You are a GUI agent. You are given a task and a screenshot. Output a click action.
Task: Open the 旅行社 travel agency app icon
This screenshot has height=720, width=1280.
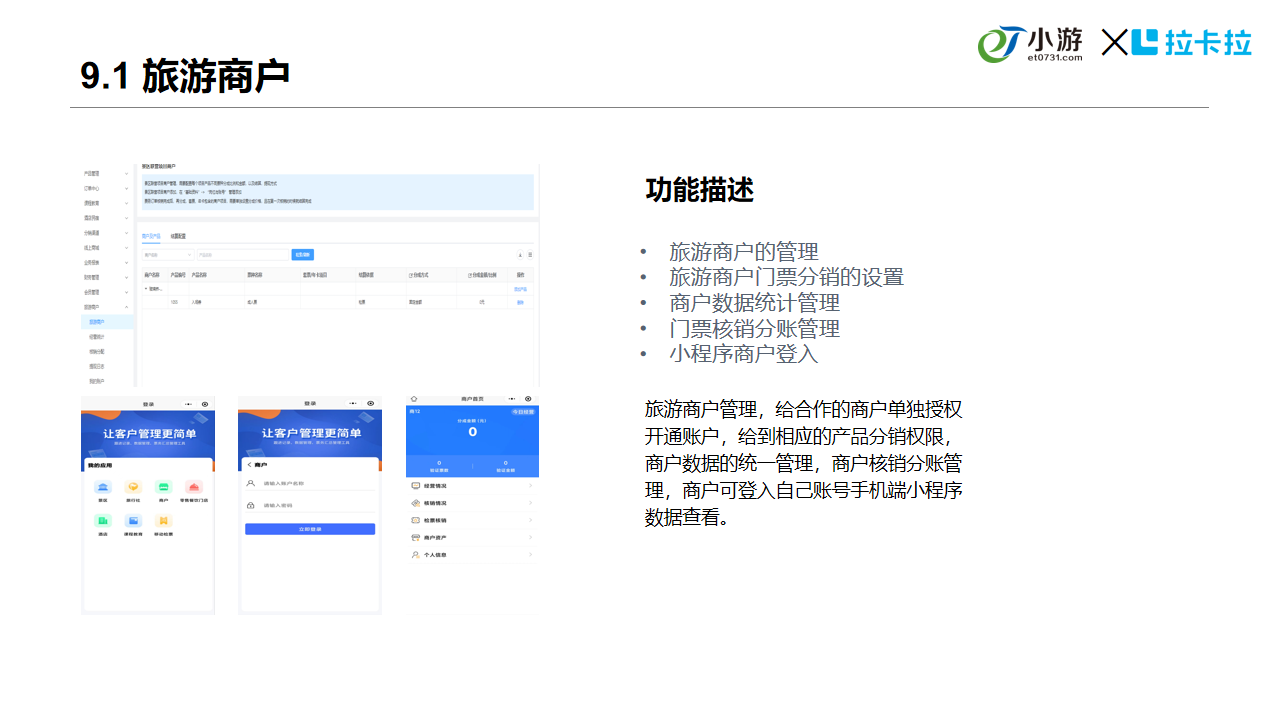(x=133, y=488)
